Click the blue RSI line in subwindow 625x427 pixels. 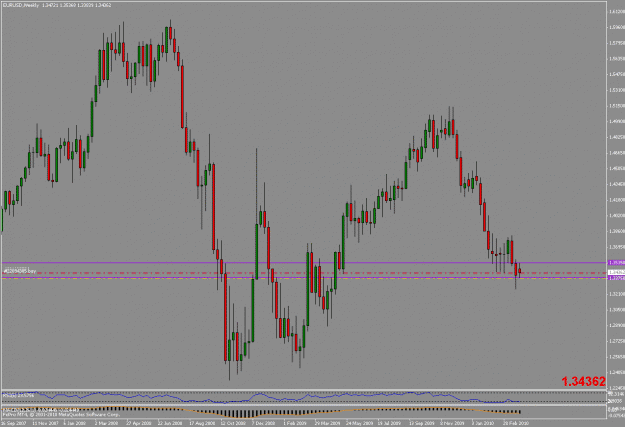(x=259, y=397)
